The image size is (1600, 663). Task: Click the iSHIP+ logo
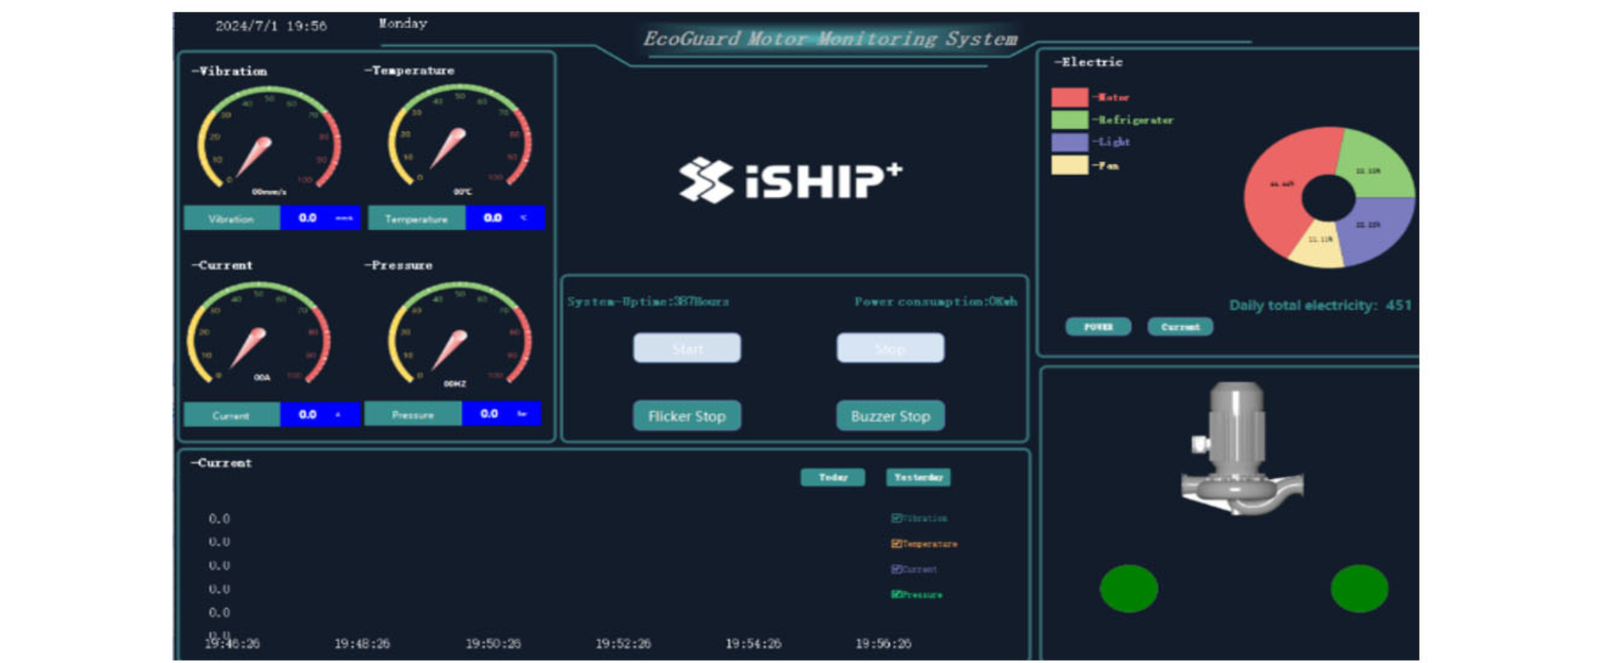point(790,180)
